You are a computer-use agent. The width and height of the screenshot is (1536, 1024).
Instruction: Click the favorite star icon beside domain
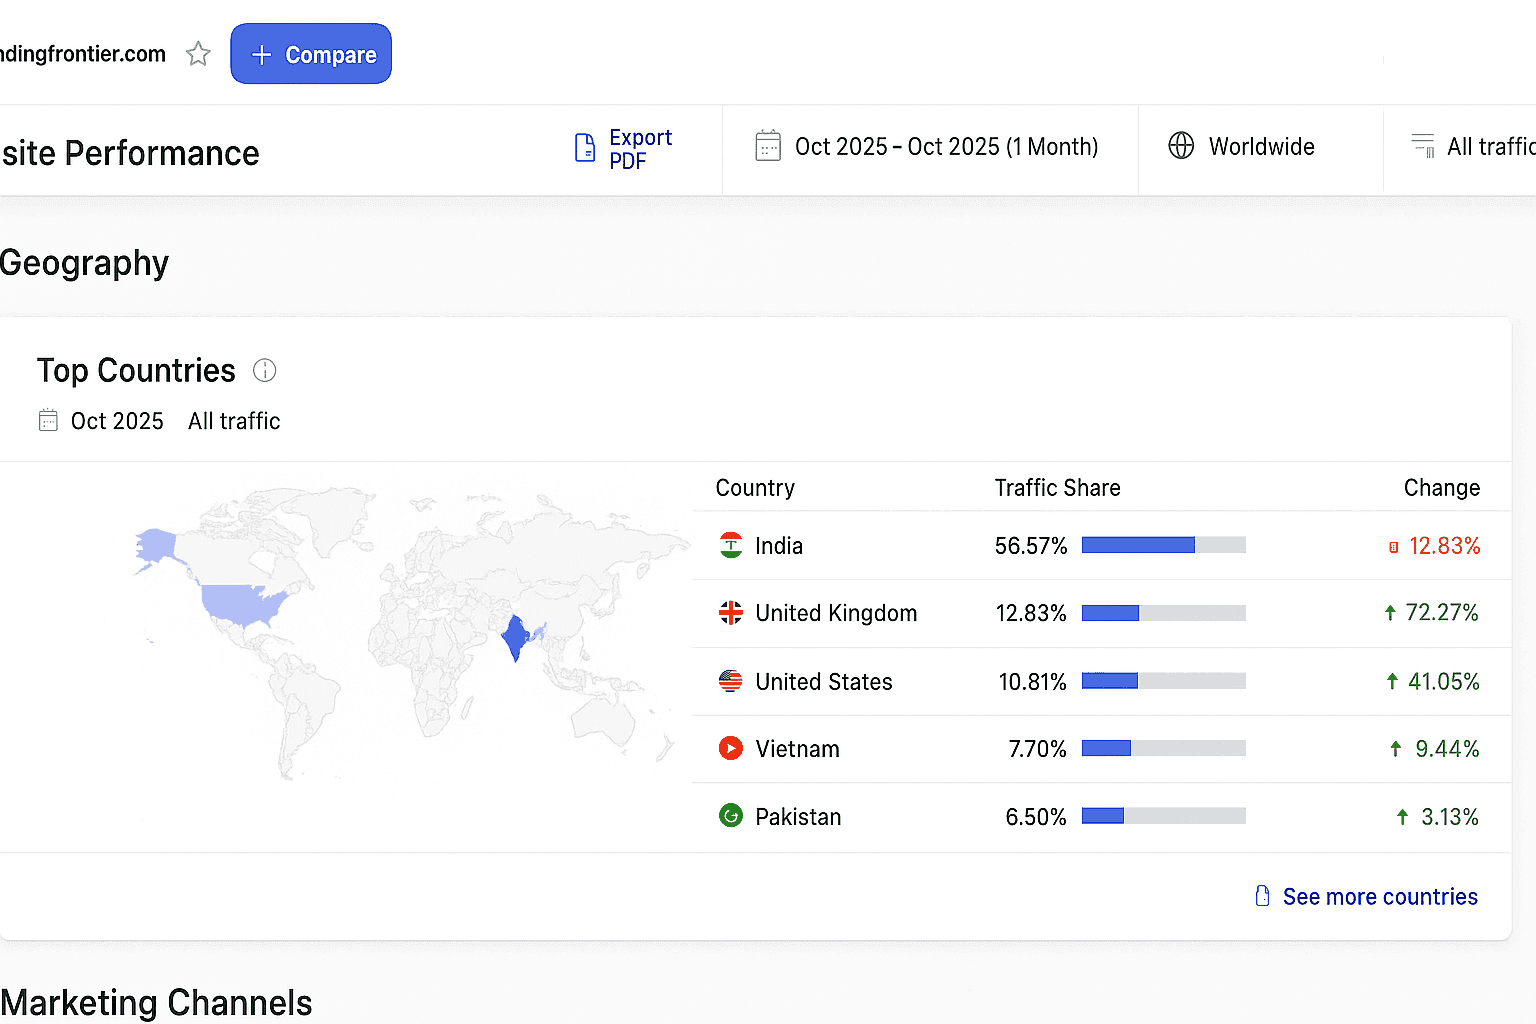[x=198, y=54]
